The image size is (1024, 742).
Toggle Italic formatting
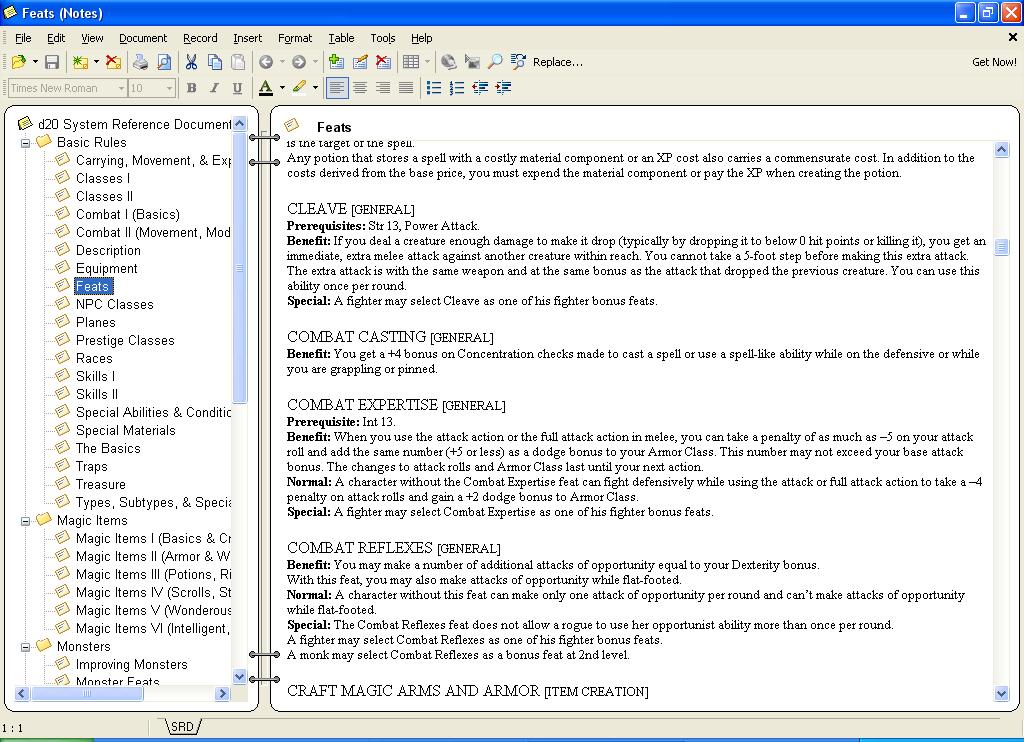click(x=214, y=88)
